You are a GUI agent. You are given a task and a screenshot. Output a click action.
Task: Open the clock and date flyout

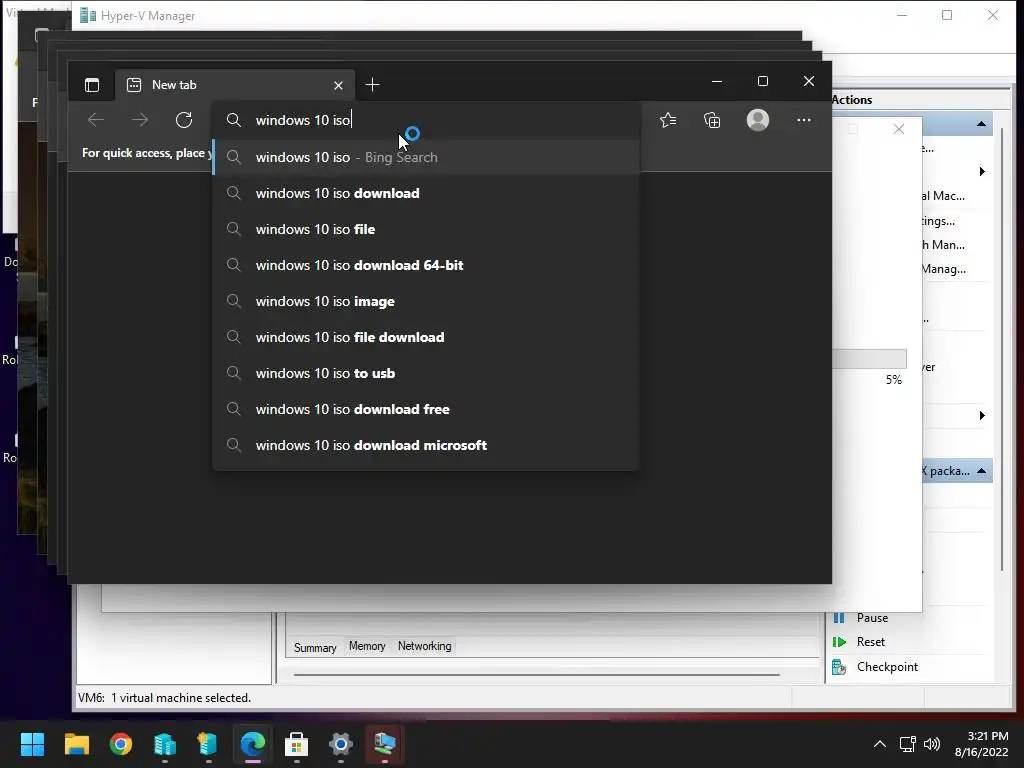click(982, 744)
